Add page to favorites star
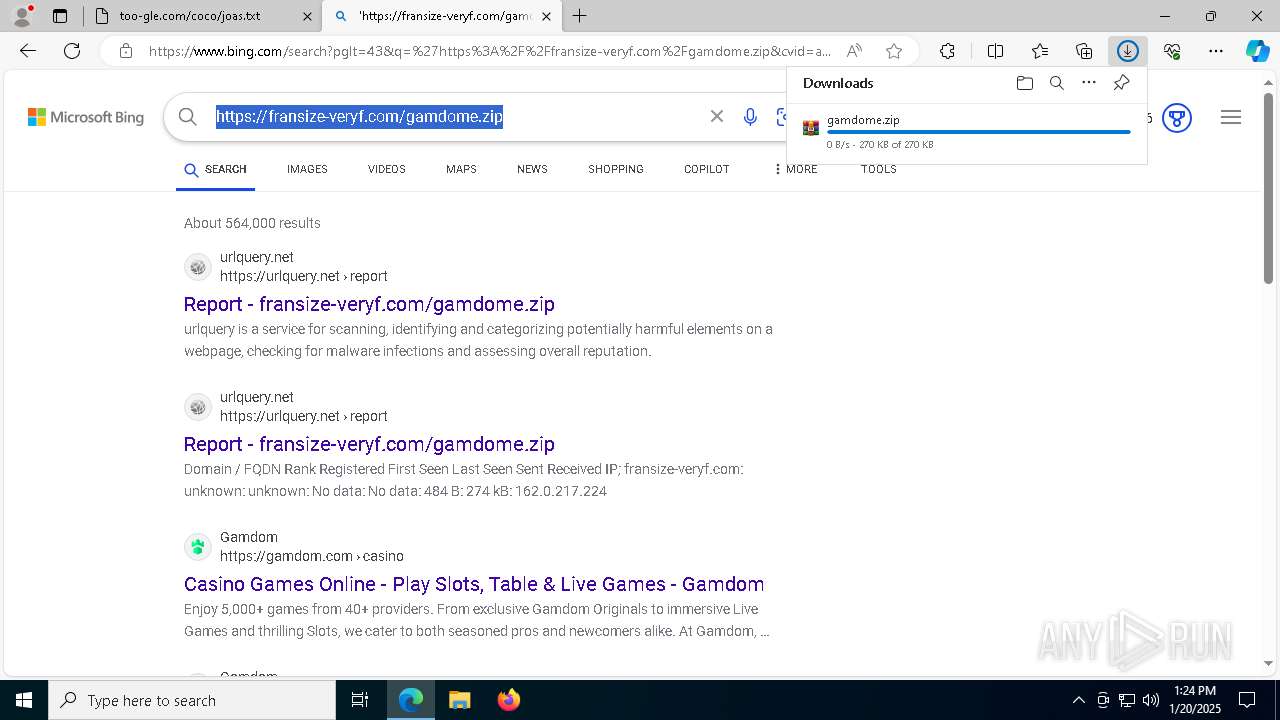Screen dimensions: 1280x720 [x=894, y=51]
